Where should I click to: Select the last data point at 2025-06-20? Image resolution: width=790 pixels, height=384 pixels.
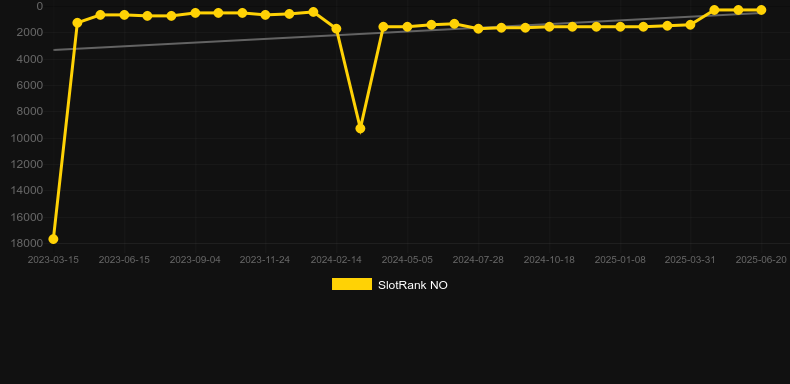pos(761,10)
